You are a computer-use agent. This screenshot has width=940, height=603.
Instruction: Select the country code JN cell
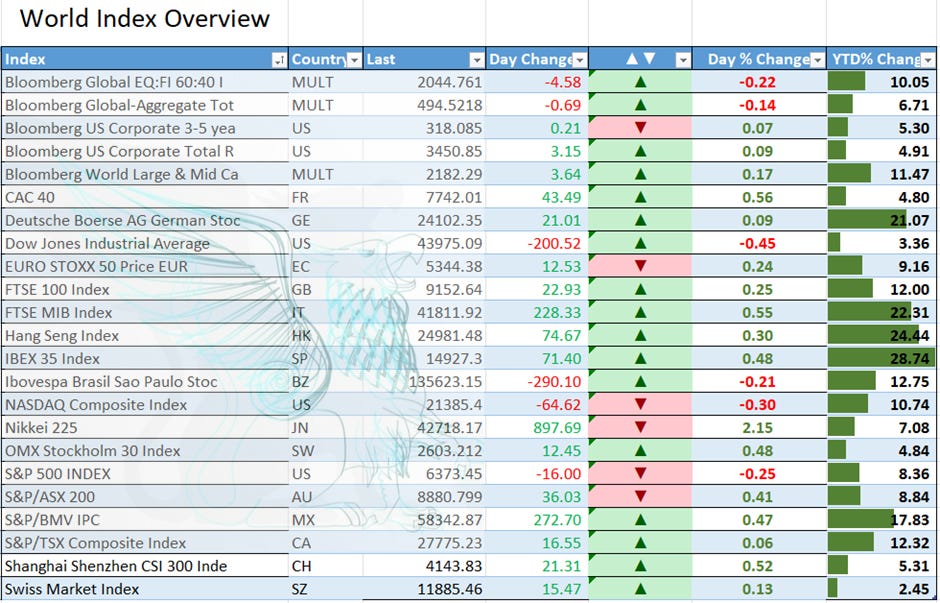[326, 427]
